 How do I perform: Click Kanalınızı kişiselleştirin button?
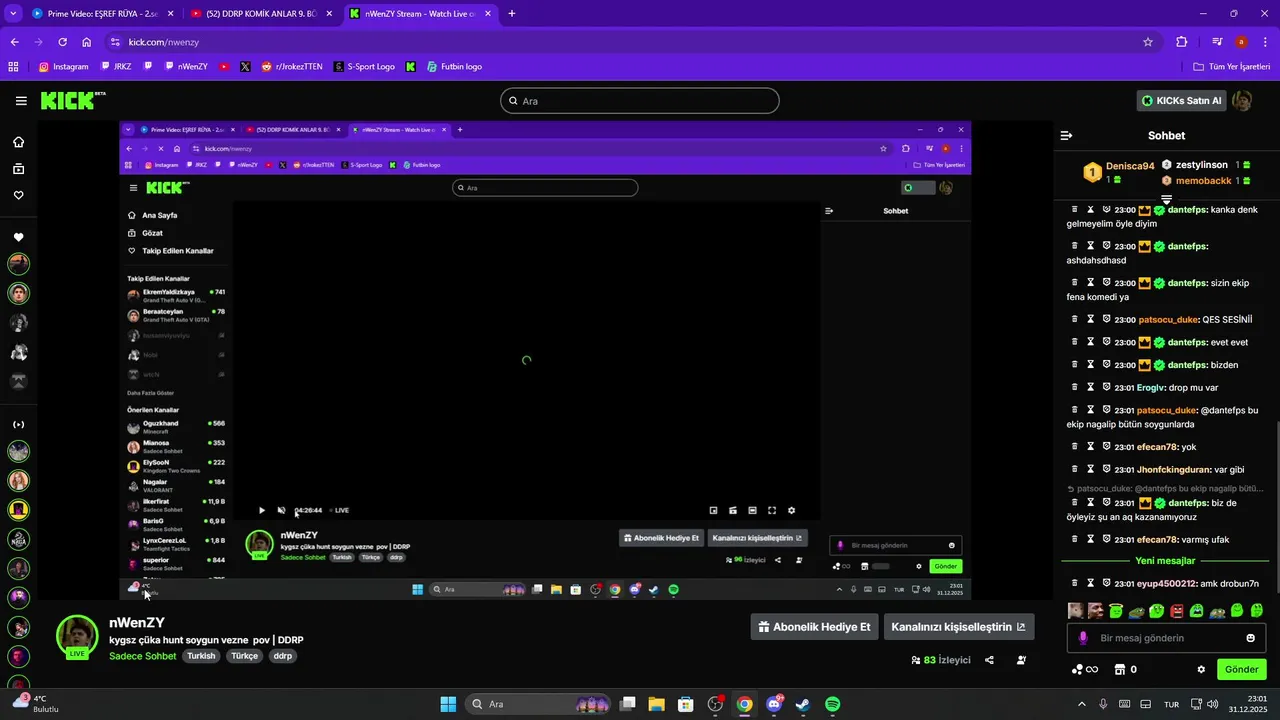pyautogui.click(x=958, y=627)
